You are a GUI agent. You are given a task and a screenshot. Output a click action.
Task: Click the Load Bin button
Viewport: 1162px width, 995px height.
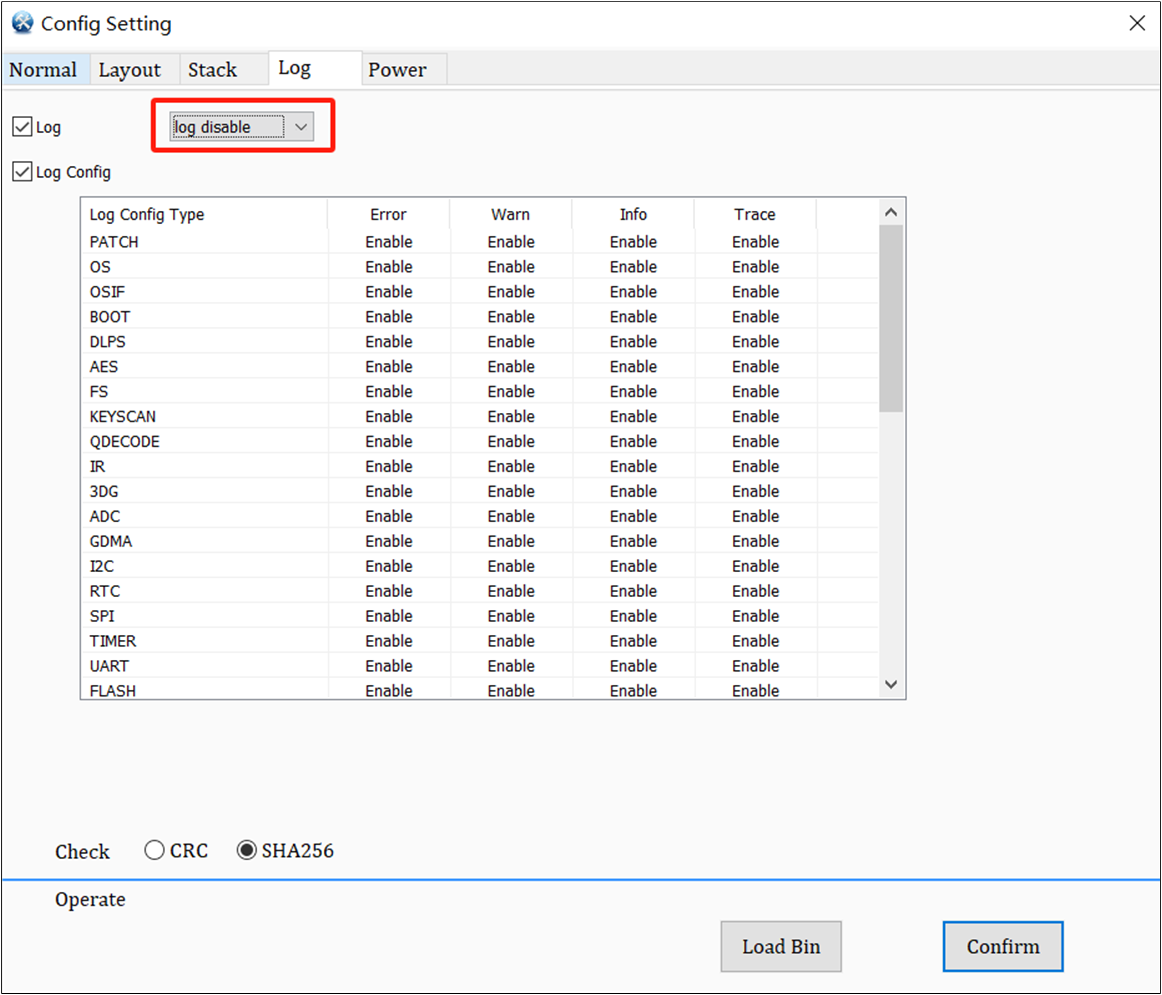(x=781, y=946)
